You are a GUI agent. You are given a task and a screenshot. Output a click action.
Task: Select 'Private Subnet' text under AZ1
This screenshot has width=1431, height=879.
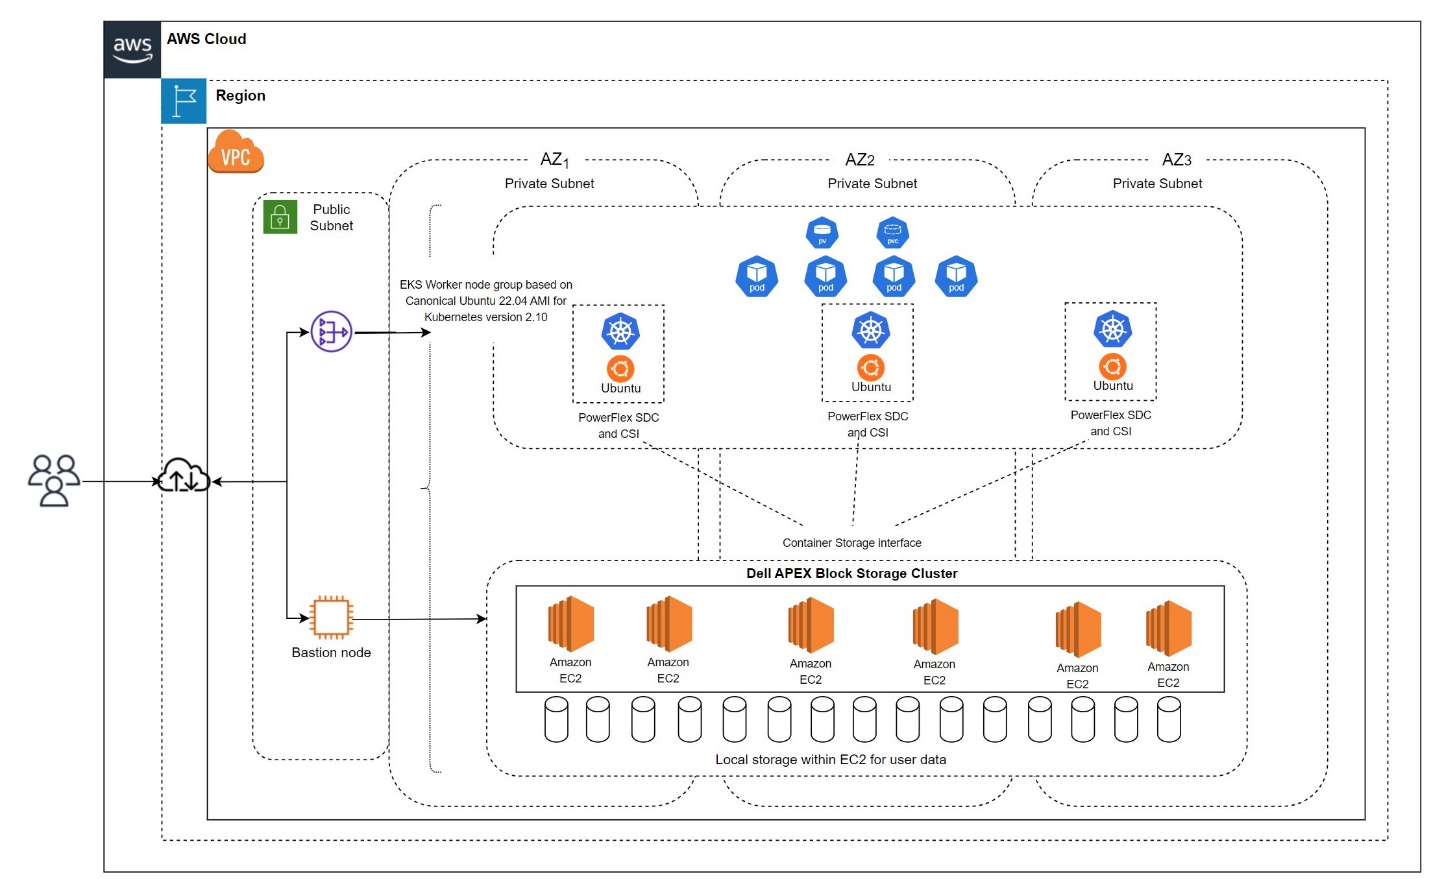click(549, 183)
